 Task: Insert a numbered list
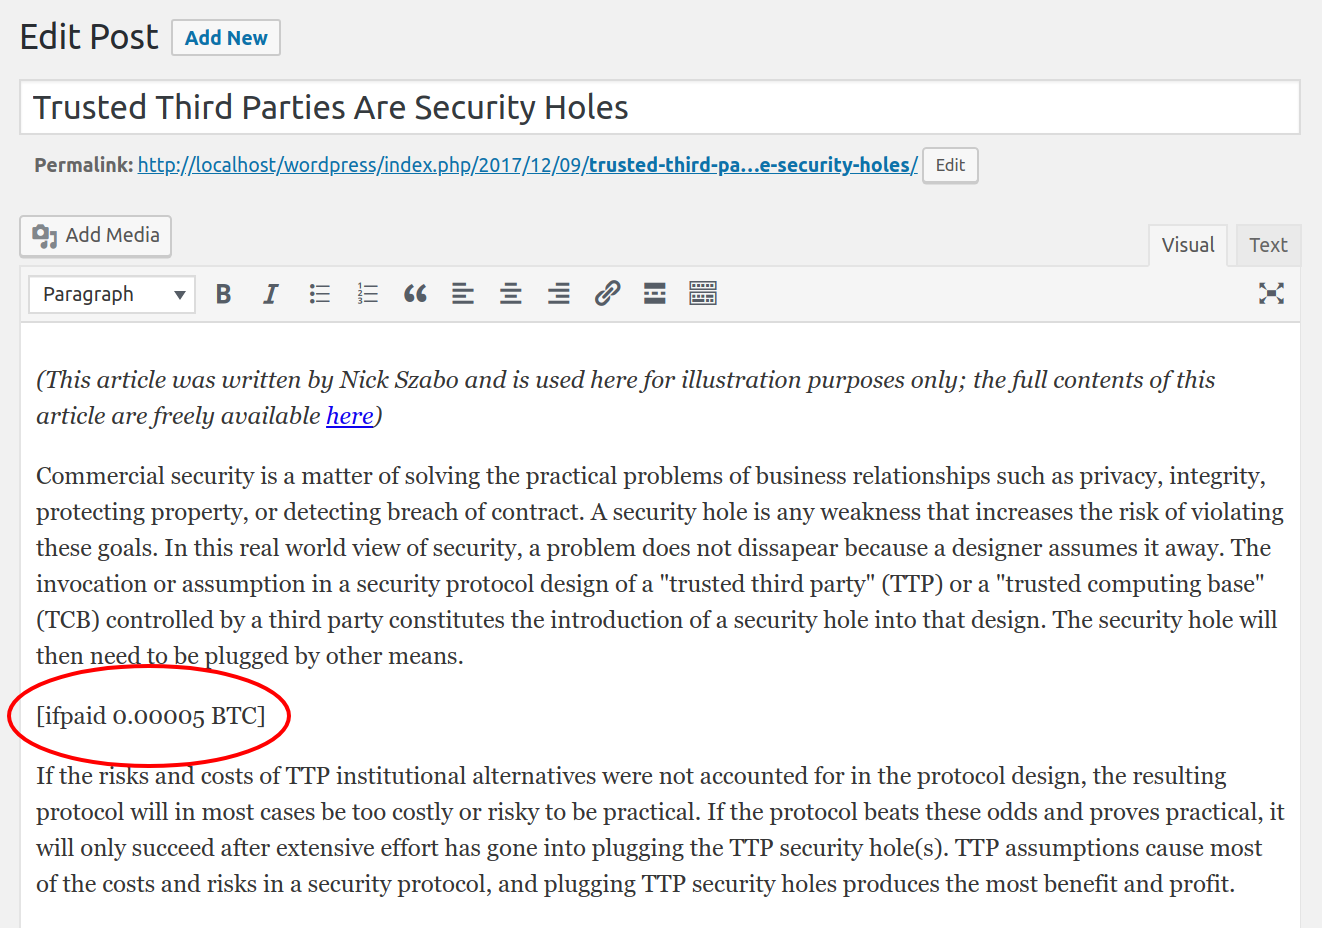(x=367, y=294)
